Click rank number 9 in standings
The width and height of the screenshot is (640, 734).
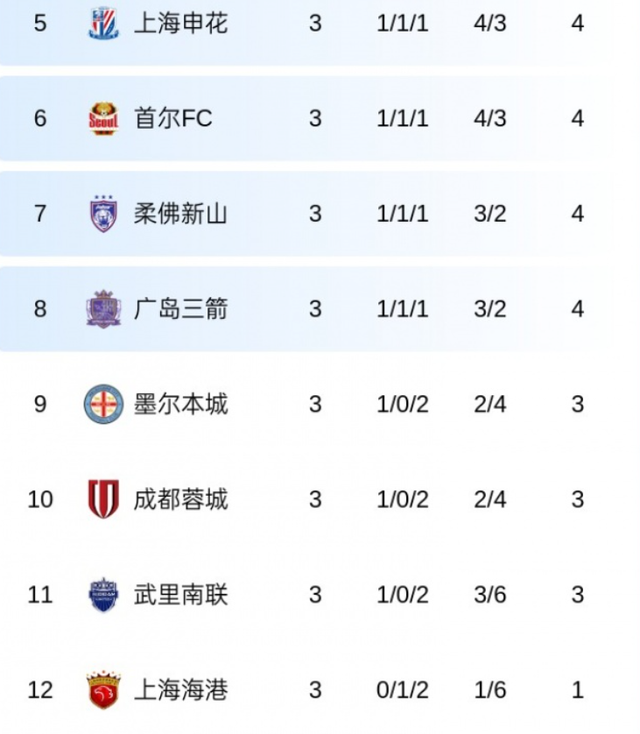[40, 404]
